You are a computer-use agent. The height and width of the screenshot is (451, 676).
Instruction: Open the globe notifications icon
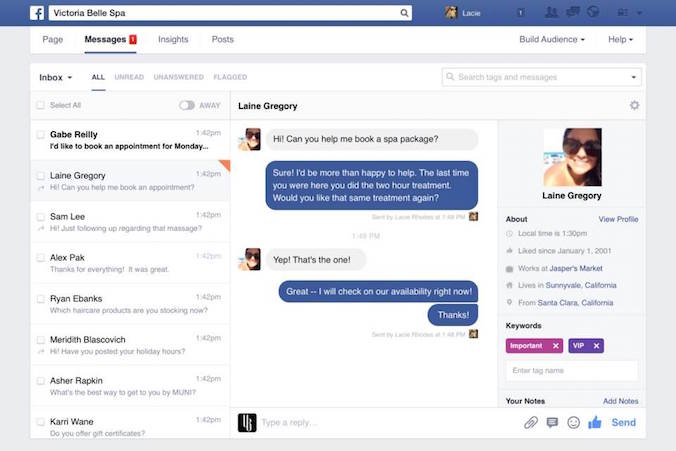click(593, 12)
